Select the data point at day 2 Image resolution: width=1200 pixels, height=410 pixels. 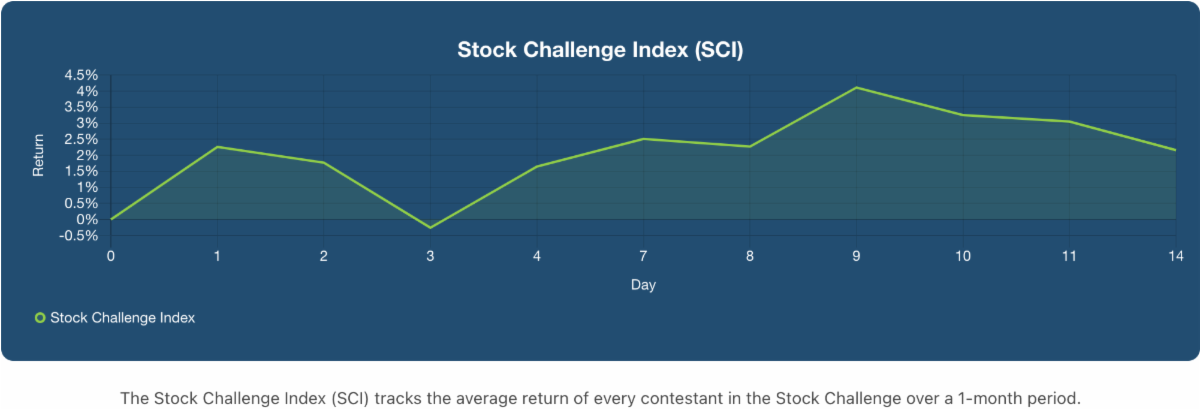[324, 163]
